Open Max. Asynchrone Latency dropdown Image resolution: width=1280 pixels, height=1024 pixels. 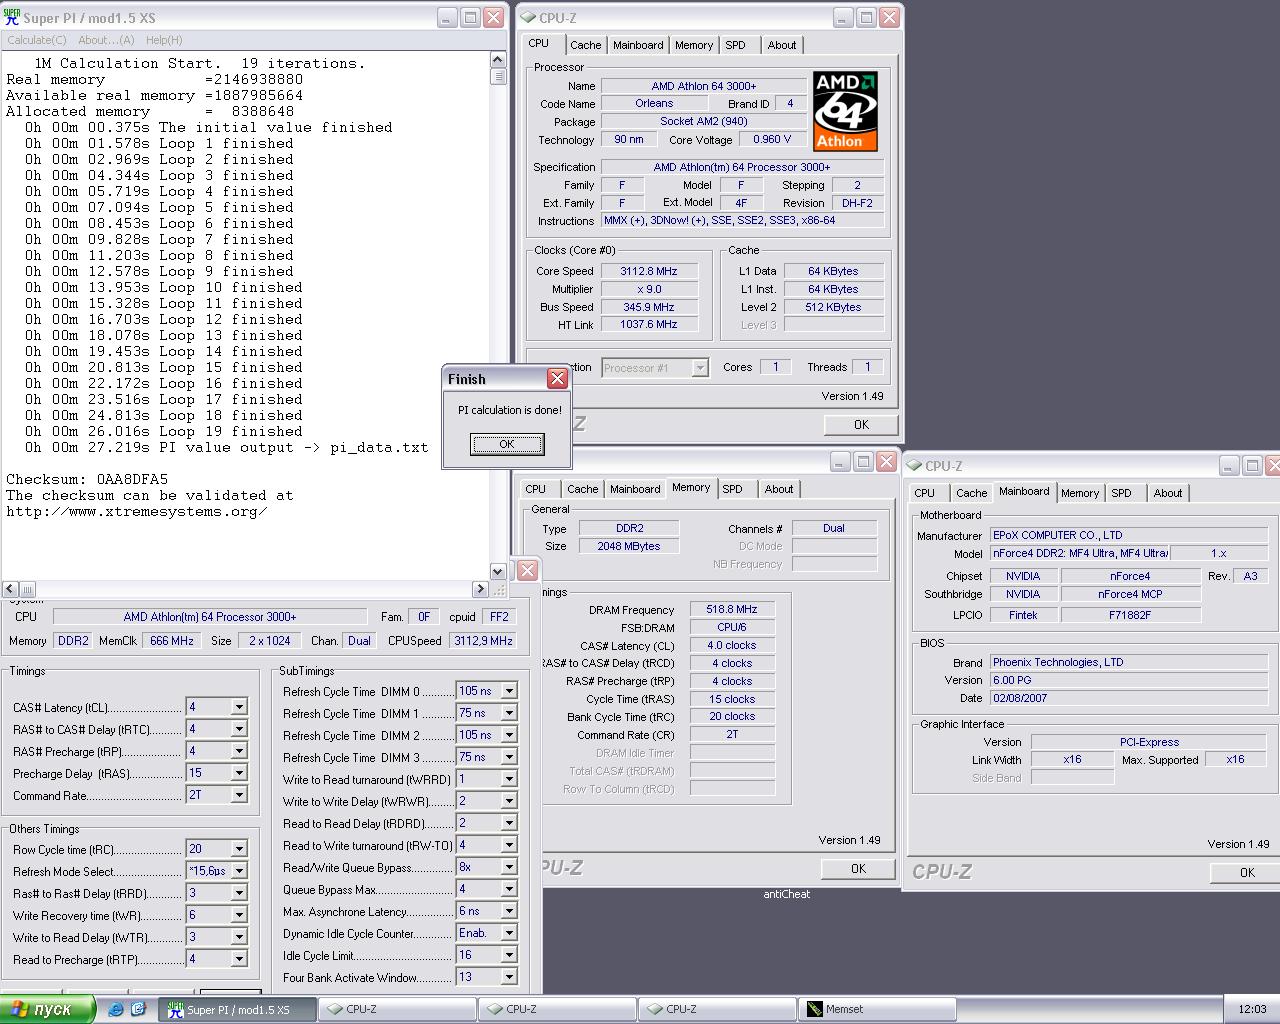(x=509, y=911)
